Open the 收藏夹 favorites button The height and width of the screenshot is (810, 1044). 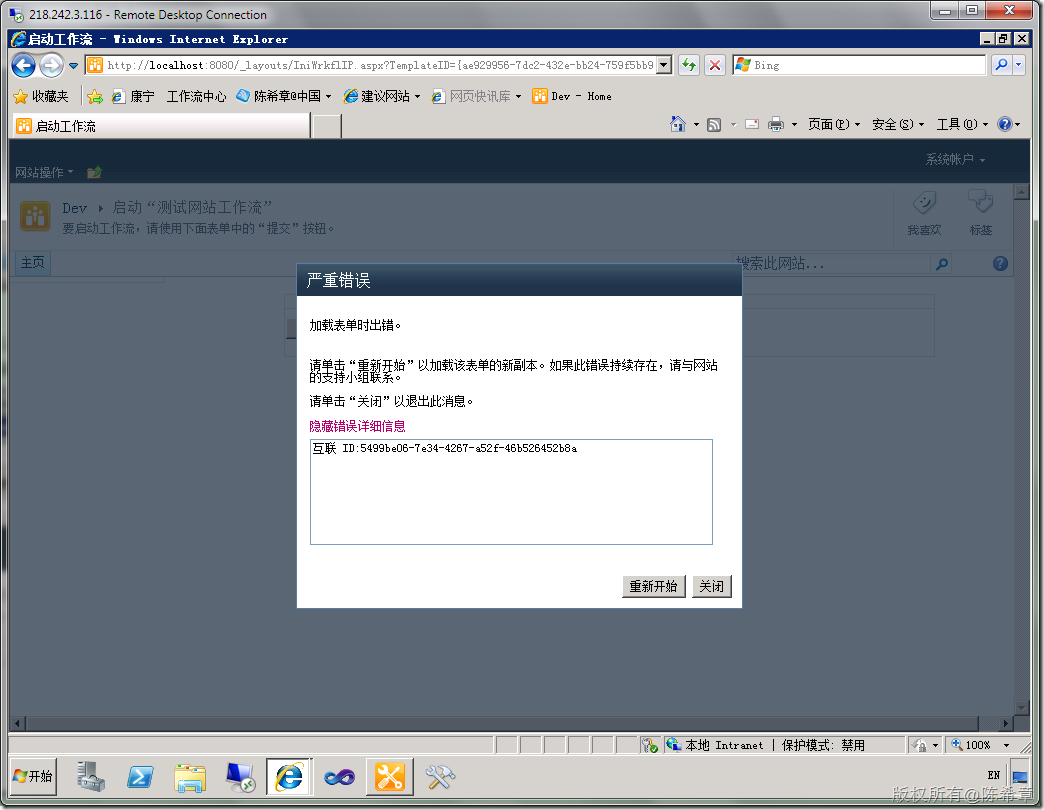[41, 97]
